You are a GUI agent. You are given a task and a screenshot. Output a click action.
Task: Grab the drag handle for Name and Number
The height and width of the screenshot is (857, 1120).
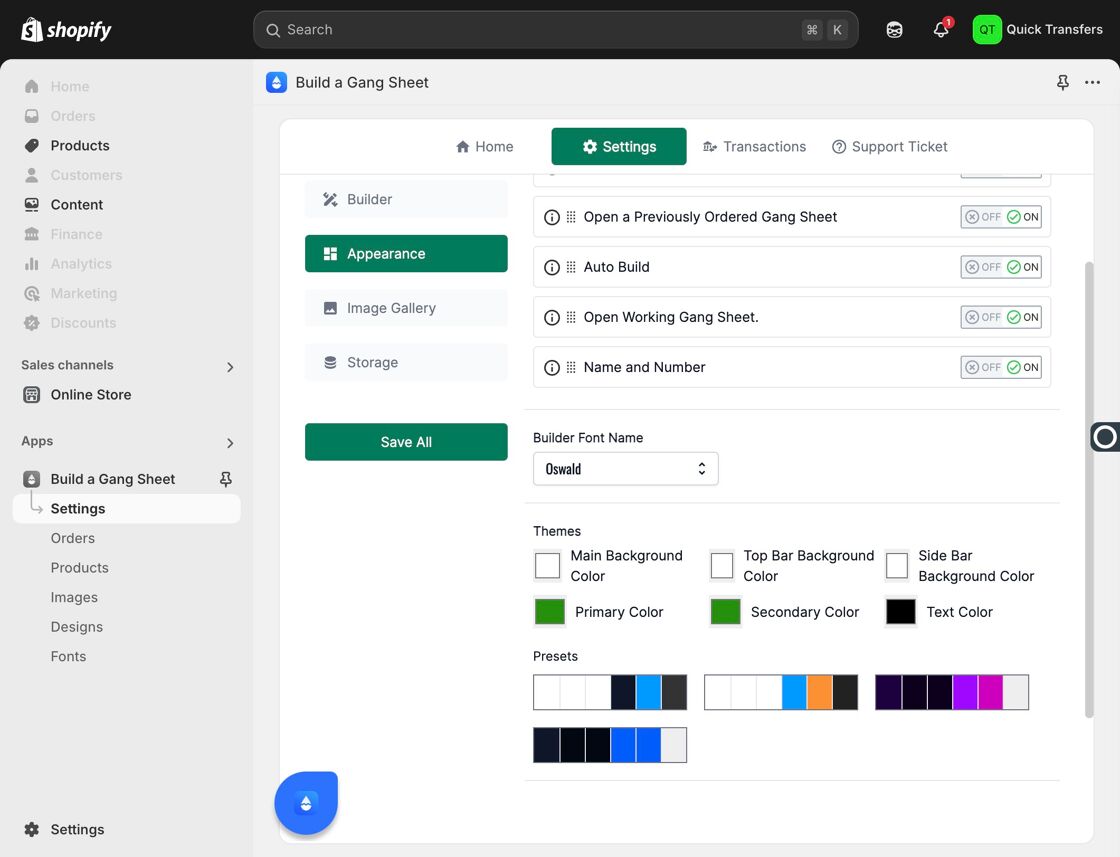pos(571,367)
